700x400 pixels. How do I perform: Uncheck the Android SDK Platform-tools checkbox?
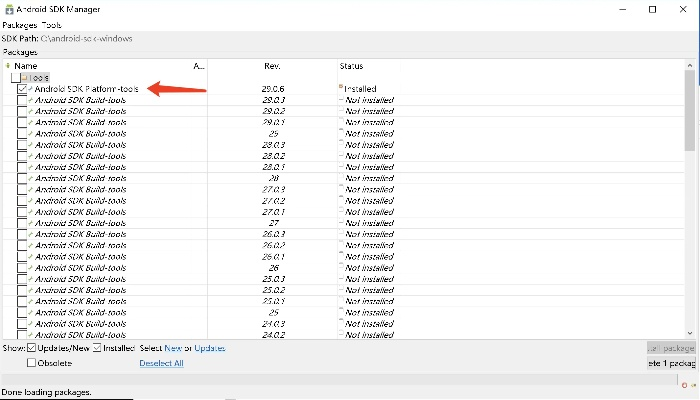click(x=22, y=89)
